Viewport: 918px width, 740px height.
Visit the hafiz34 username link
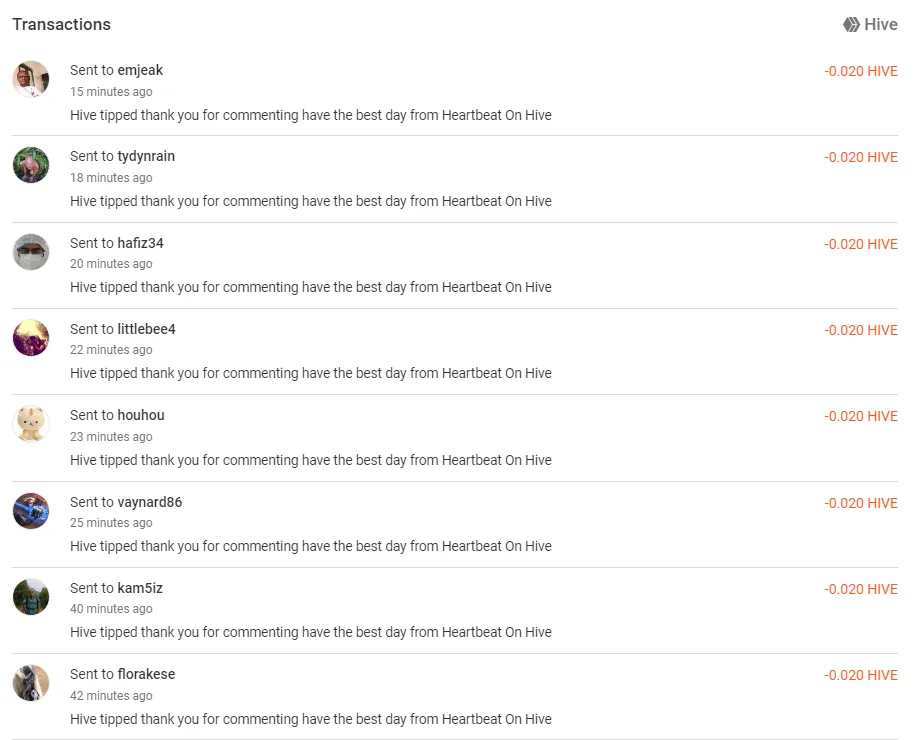coord(140,243)
